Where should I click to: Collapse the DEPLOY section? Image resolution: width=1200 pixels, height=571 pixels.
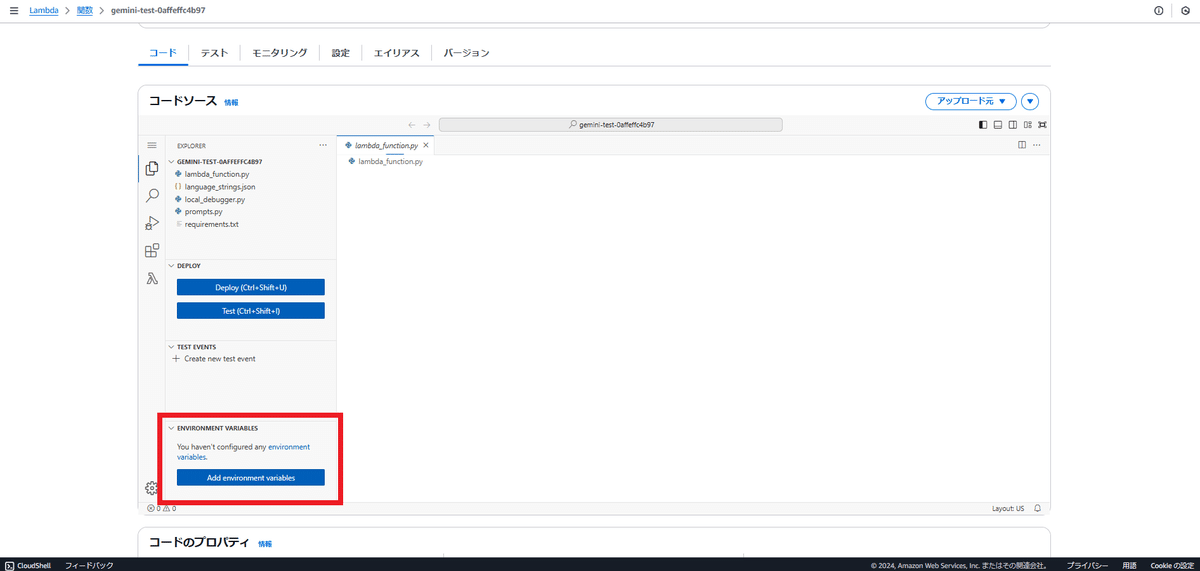pos(171,266)
